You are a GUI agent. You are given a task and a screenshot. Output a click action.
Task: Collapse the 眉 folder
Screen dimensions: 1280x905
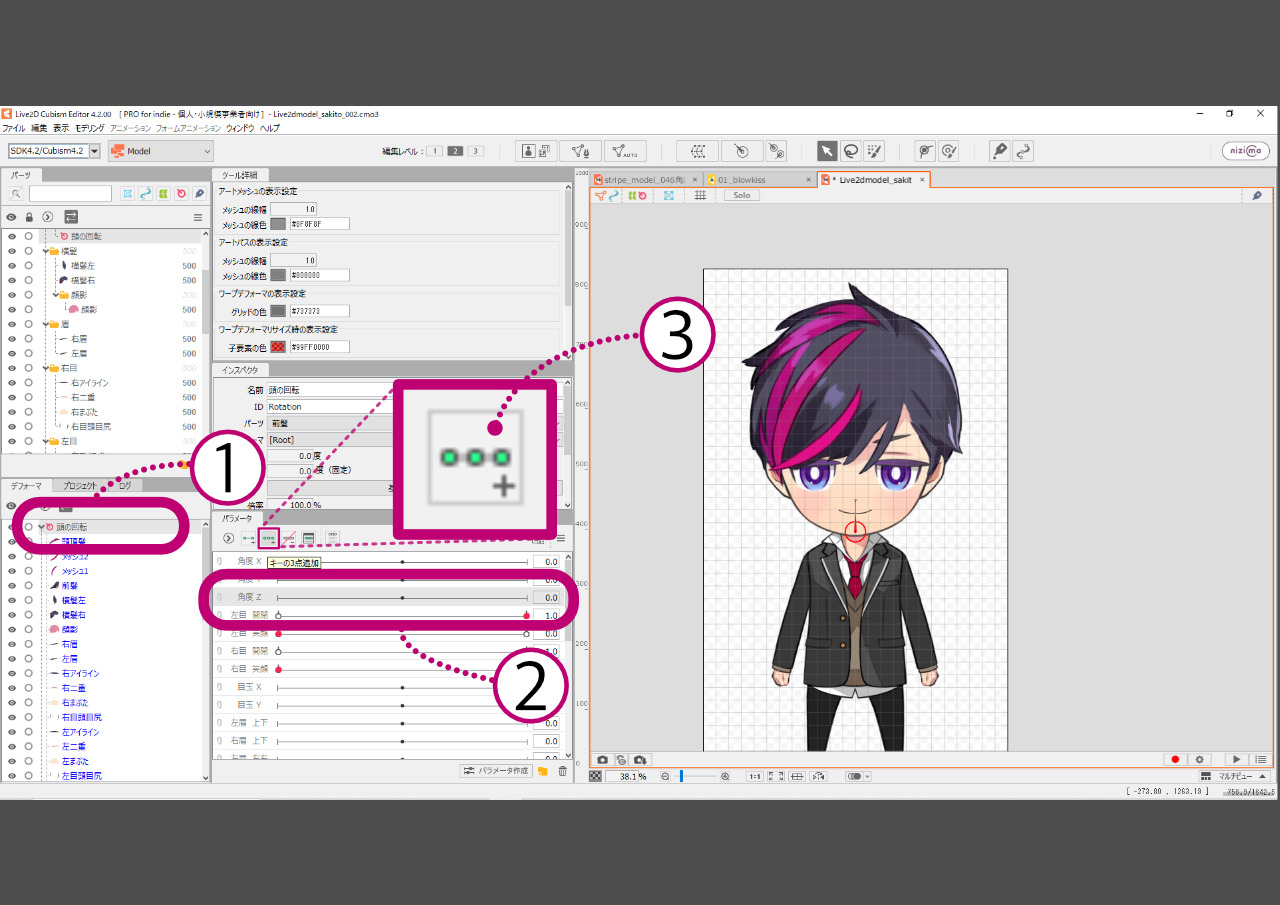46,324
